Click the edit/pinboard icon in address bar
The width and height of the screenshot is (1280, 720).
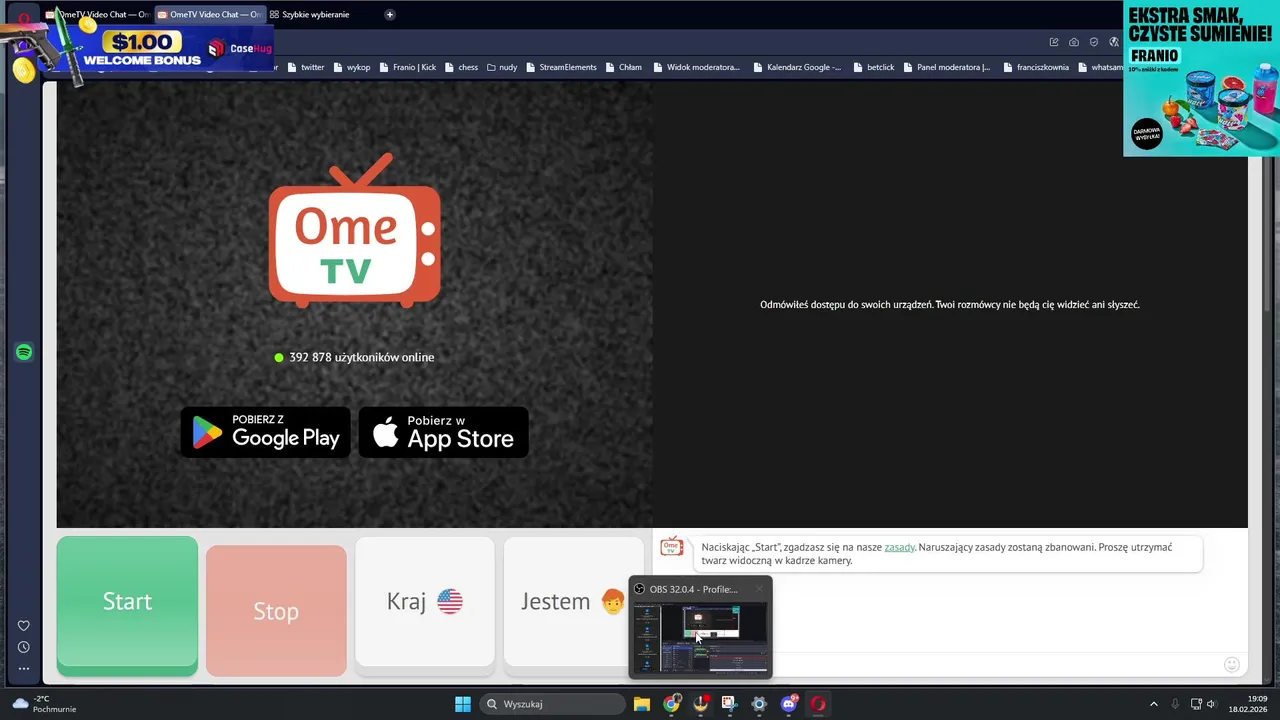(x=1053, y=42)
